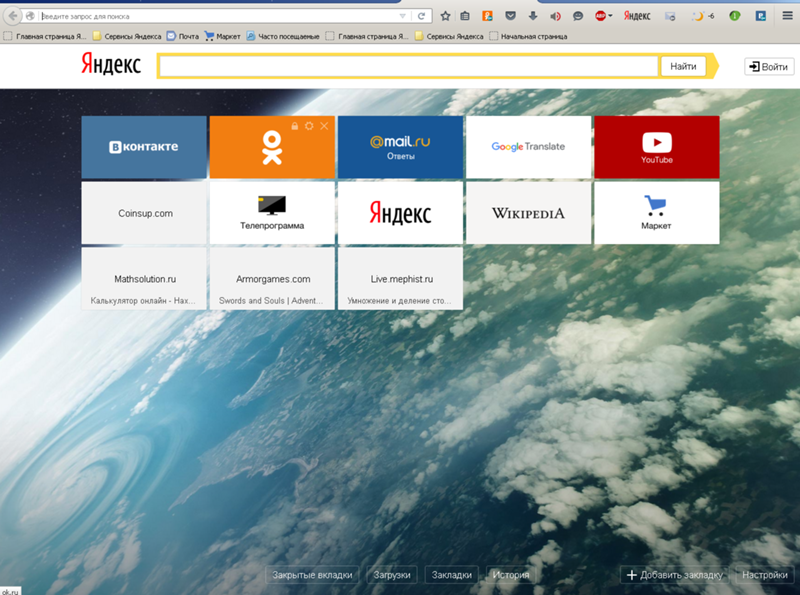The image size is (800, 595).
Task: Click the blue P extension icon
Action: [x=761, y=16]
